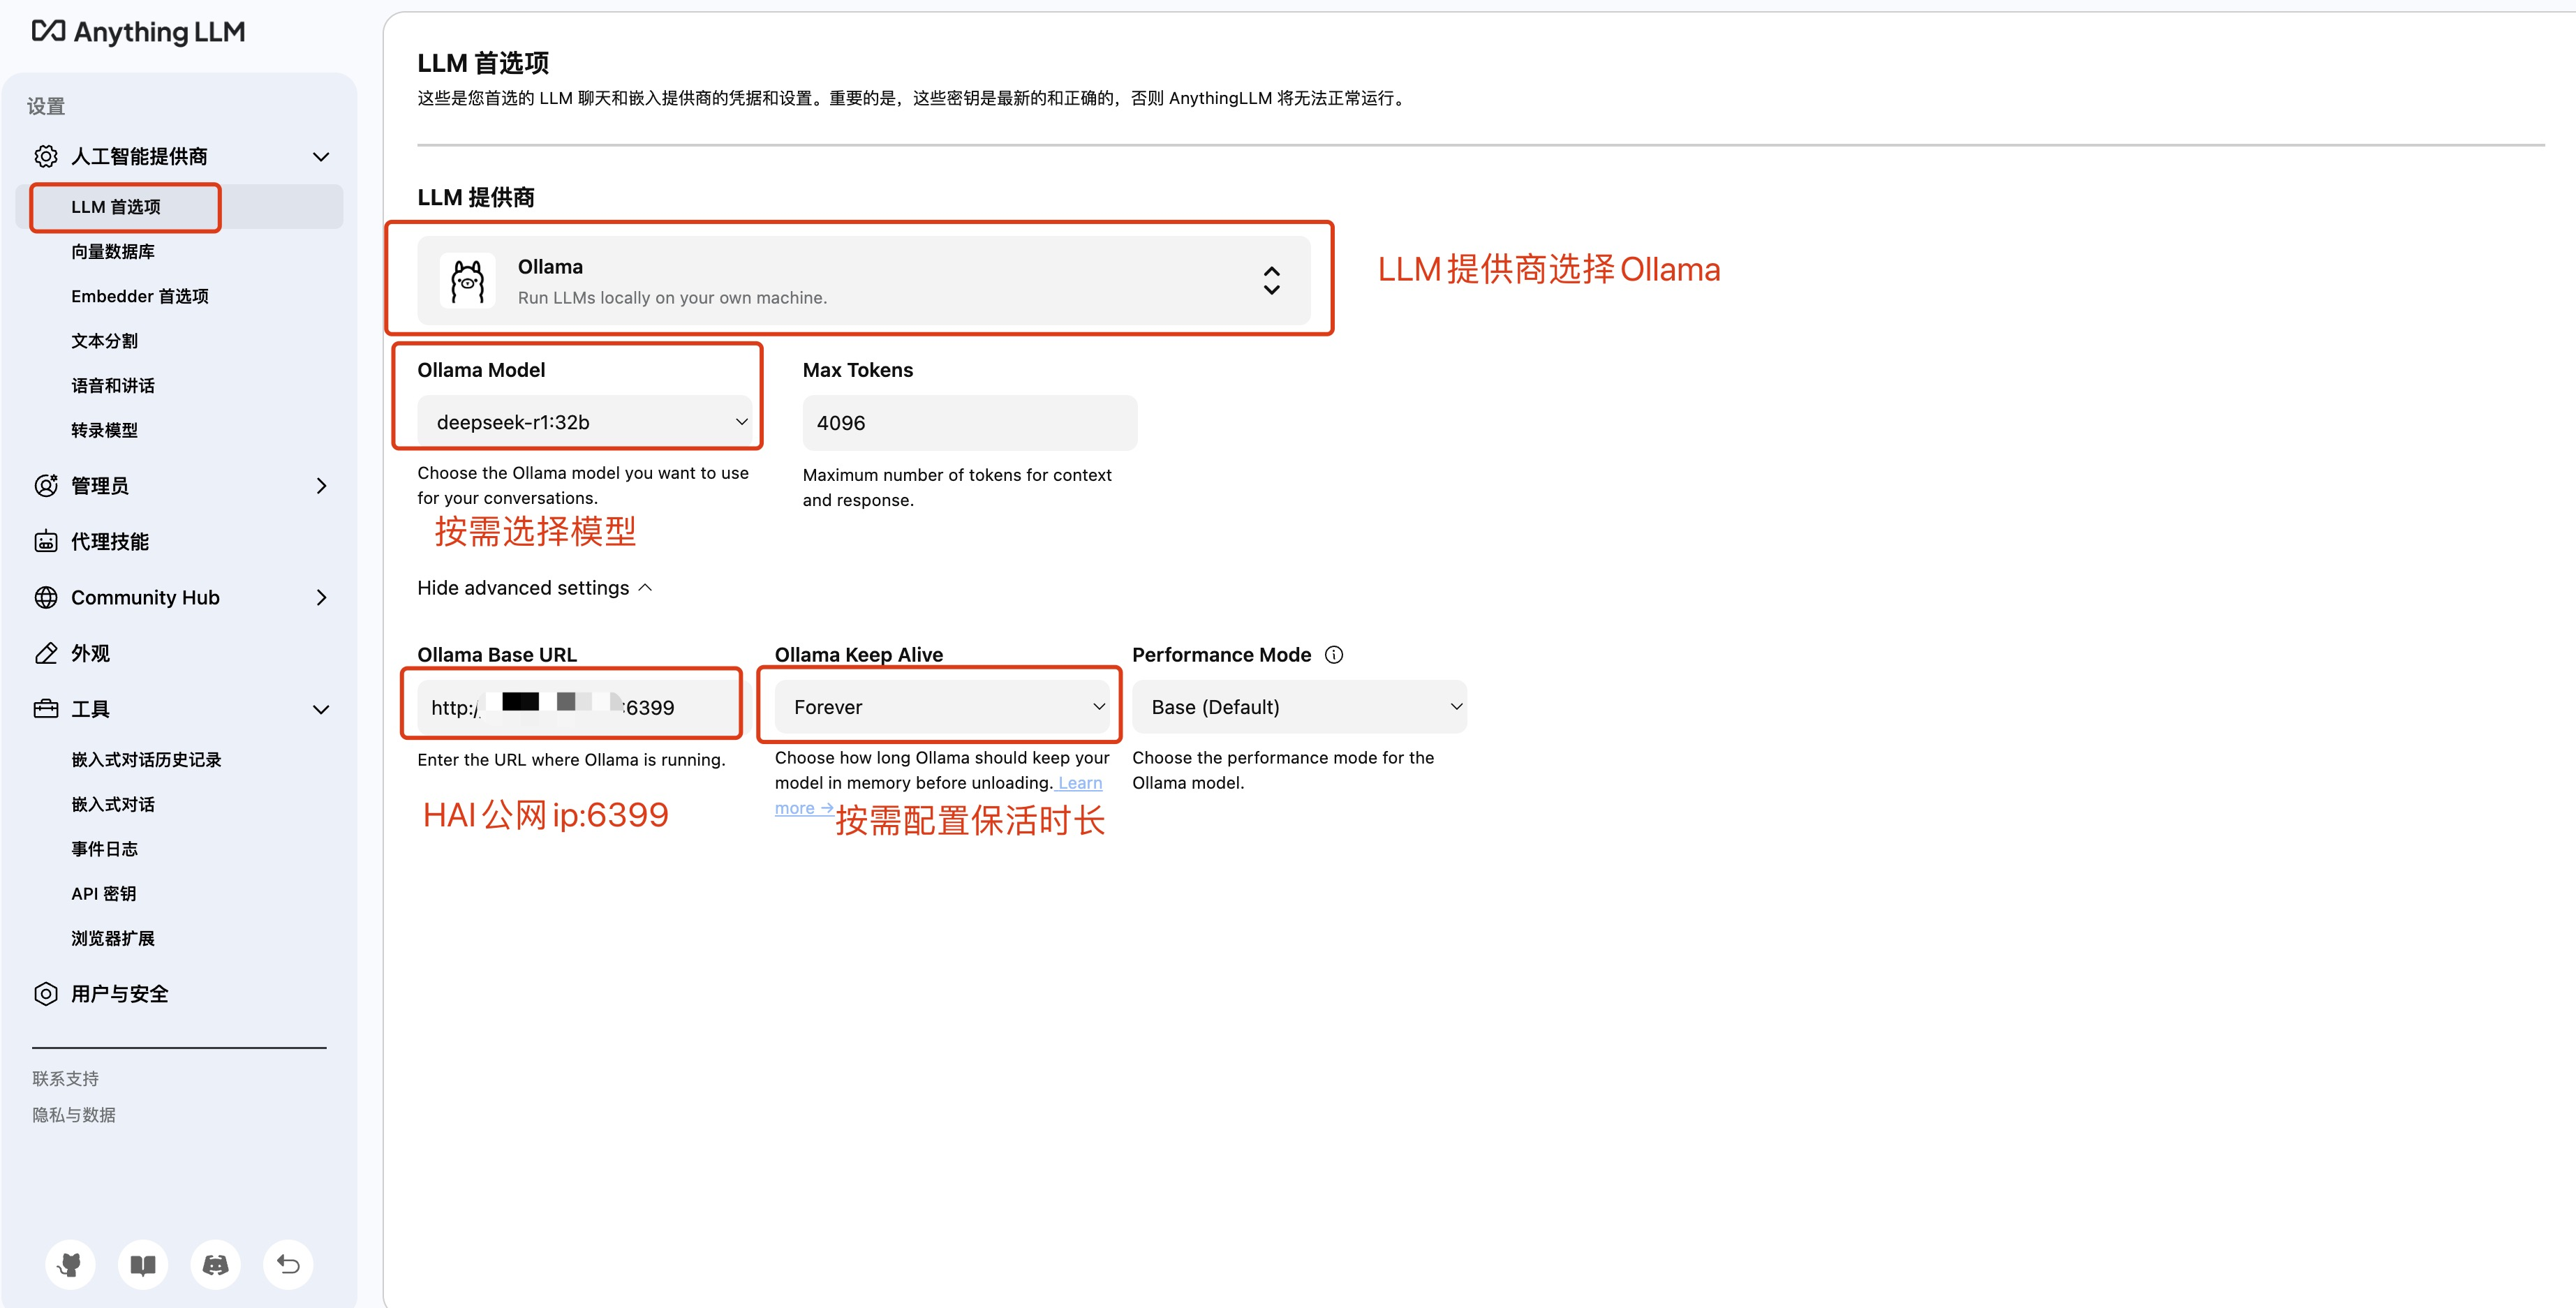Click the Ollama provider card
This screenshot has height=1308, width=2576.
pyautogui.click(x=863, y=280)
